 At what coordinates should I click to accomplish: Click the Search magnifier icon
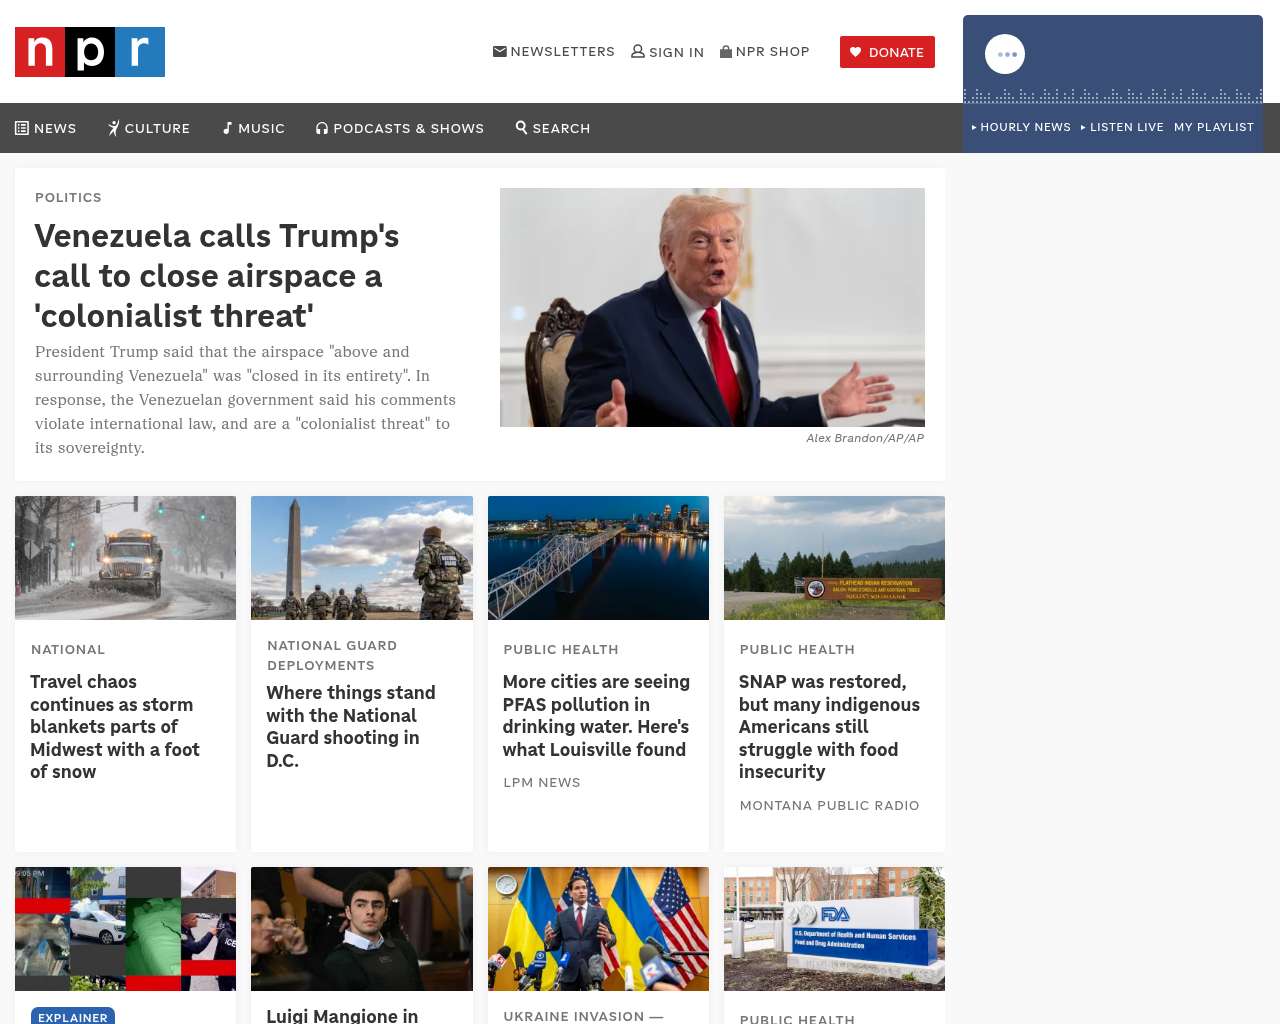pyautogui.click(x=522, y=127)
